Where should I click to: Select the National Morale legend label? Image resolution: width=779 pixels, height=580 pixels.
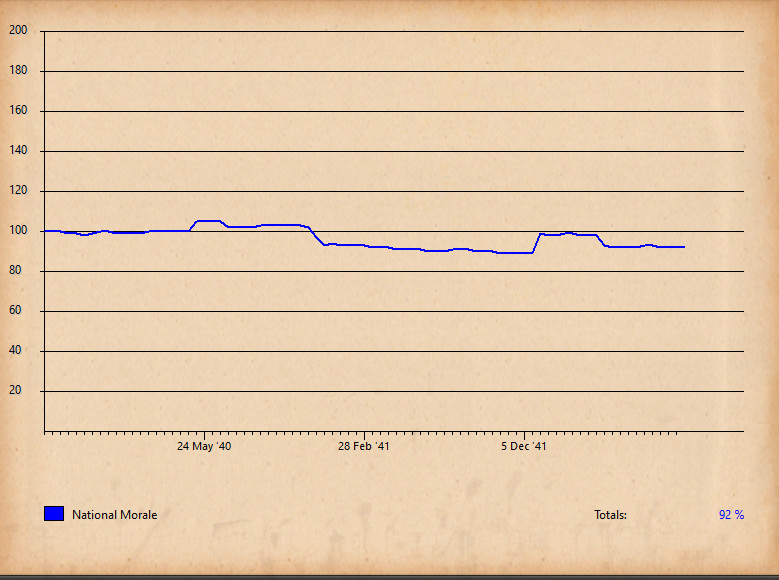pos(114,515)
